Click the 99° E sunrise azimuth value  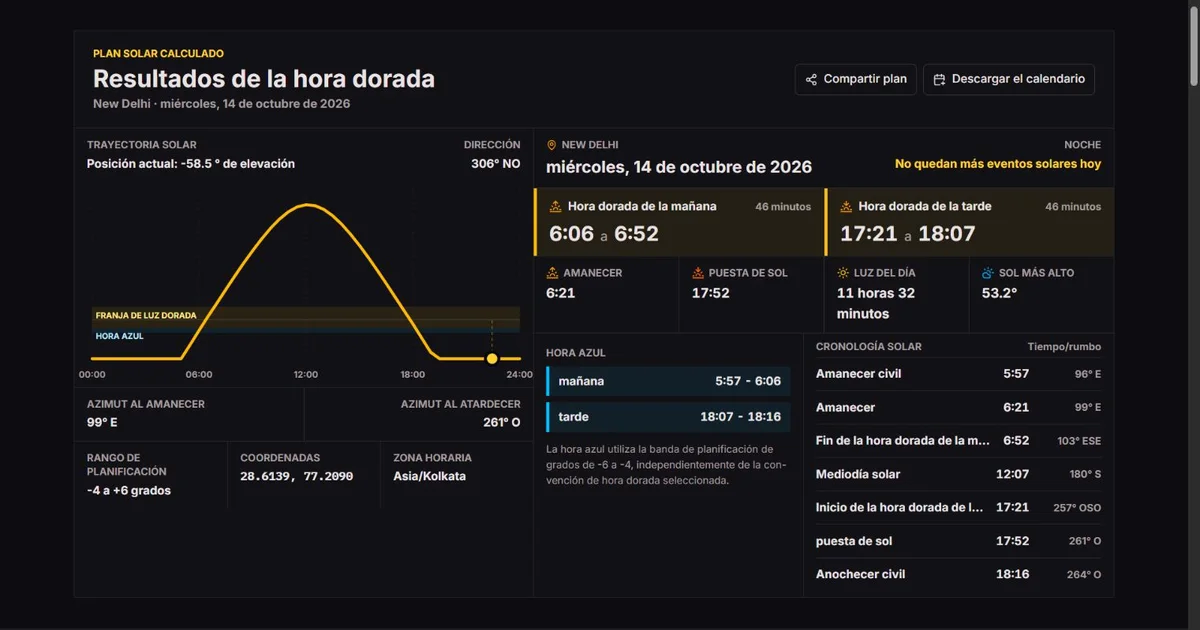[x=104, y=423]
